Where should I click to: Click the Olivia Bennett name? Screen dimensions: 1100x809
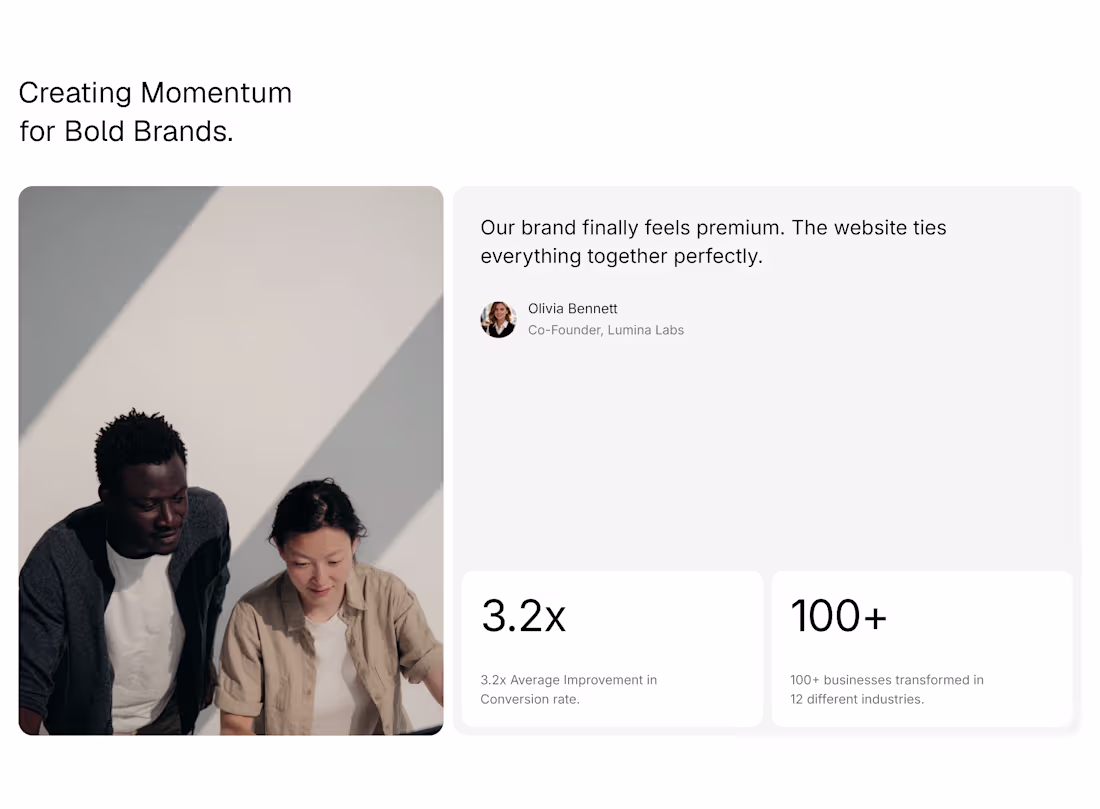(572, 309)
